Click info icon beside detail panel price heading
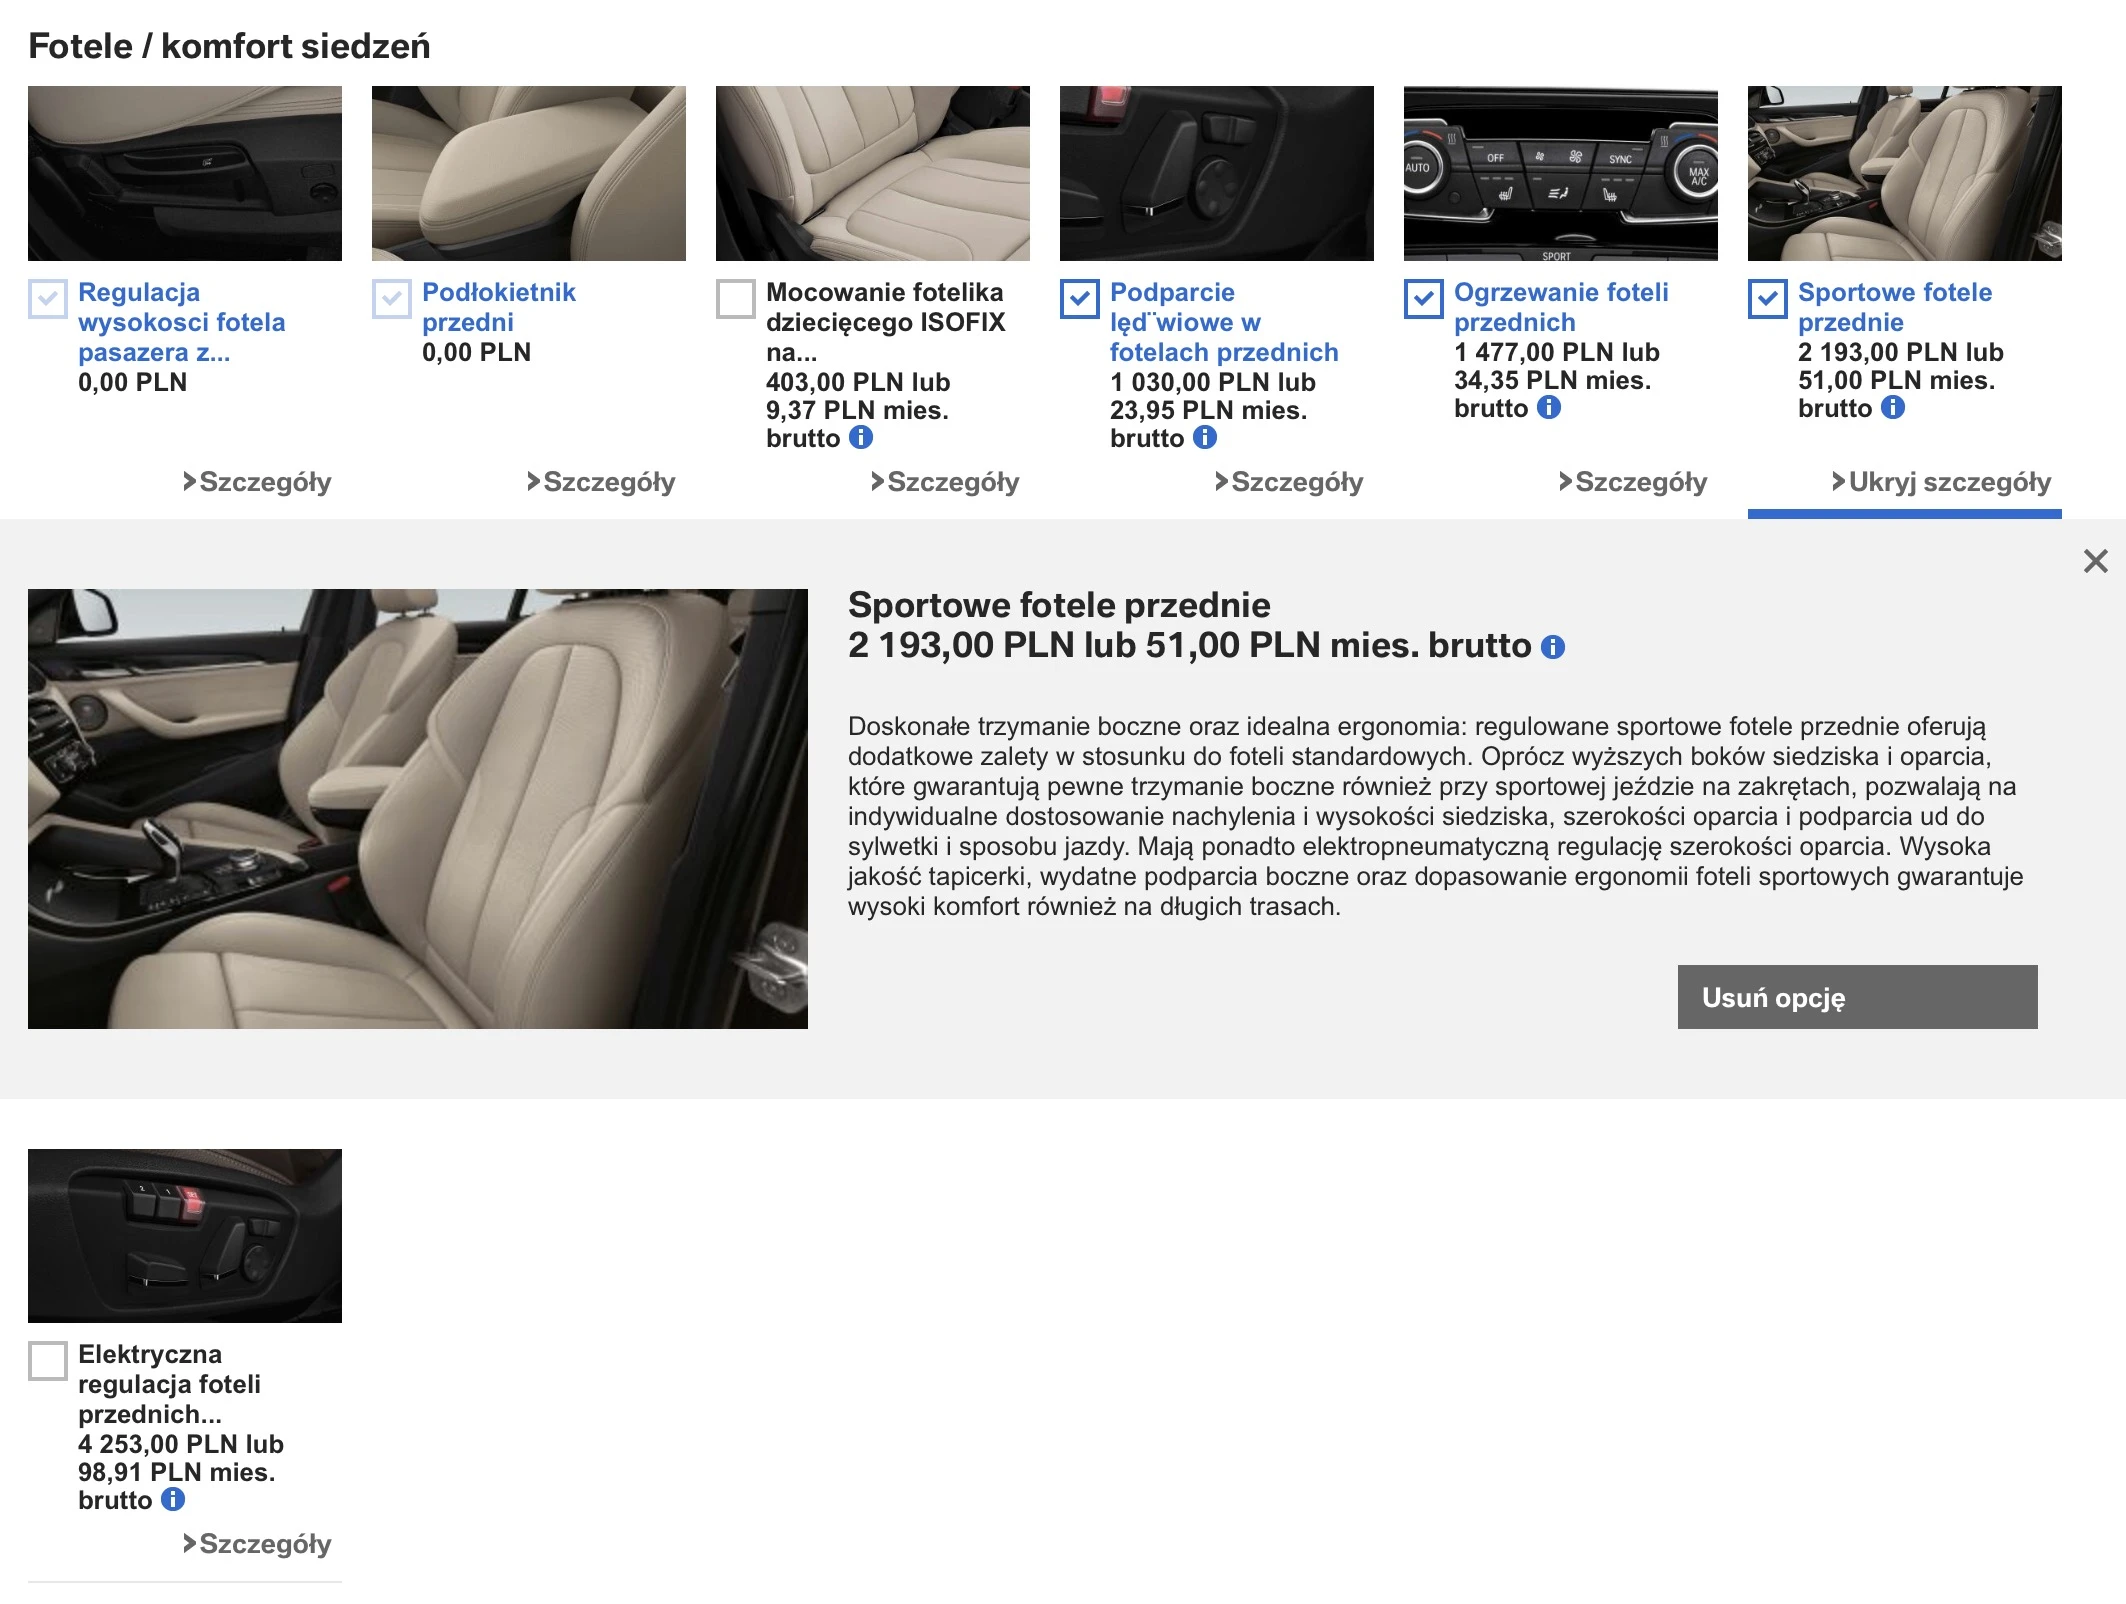2126x1604 pixels. click(1553, 647)
